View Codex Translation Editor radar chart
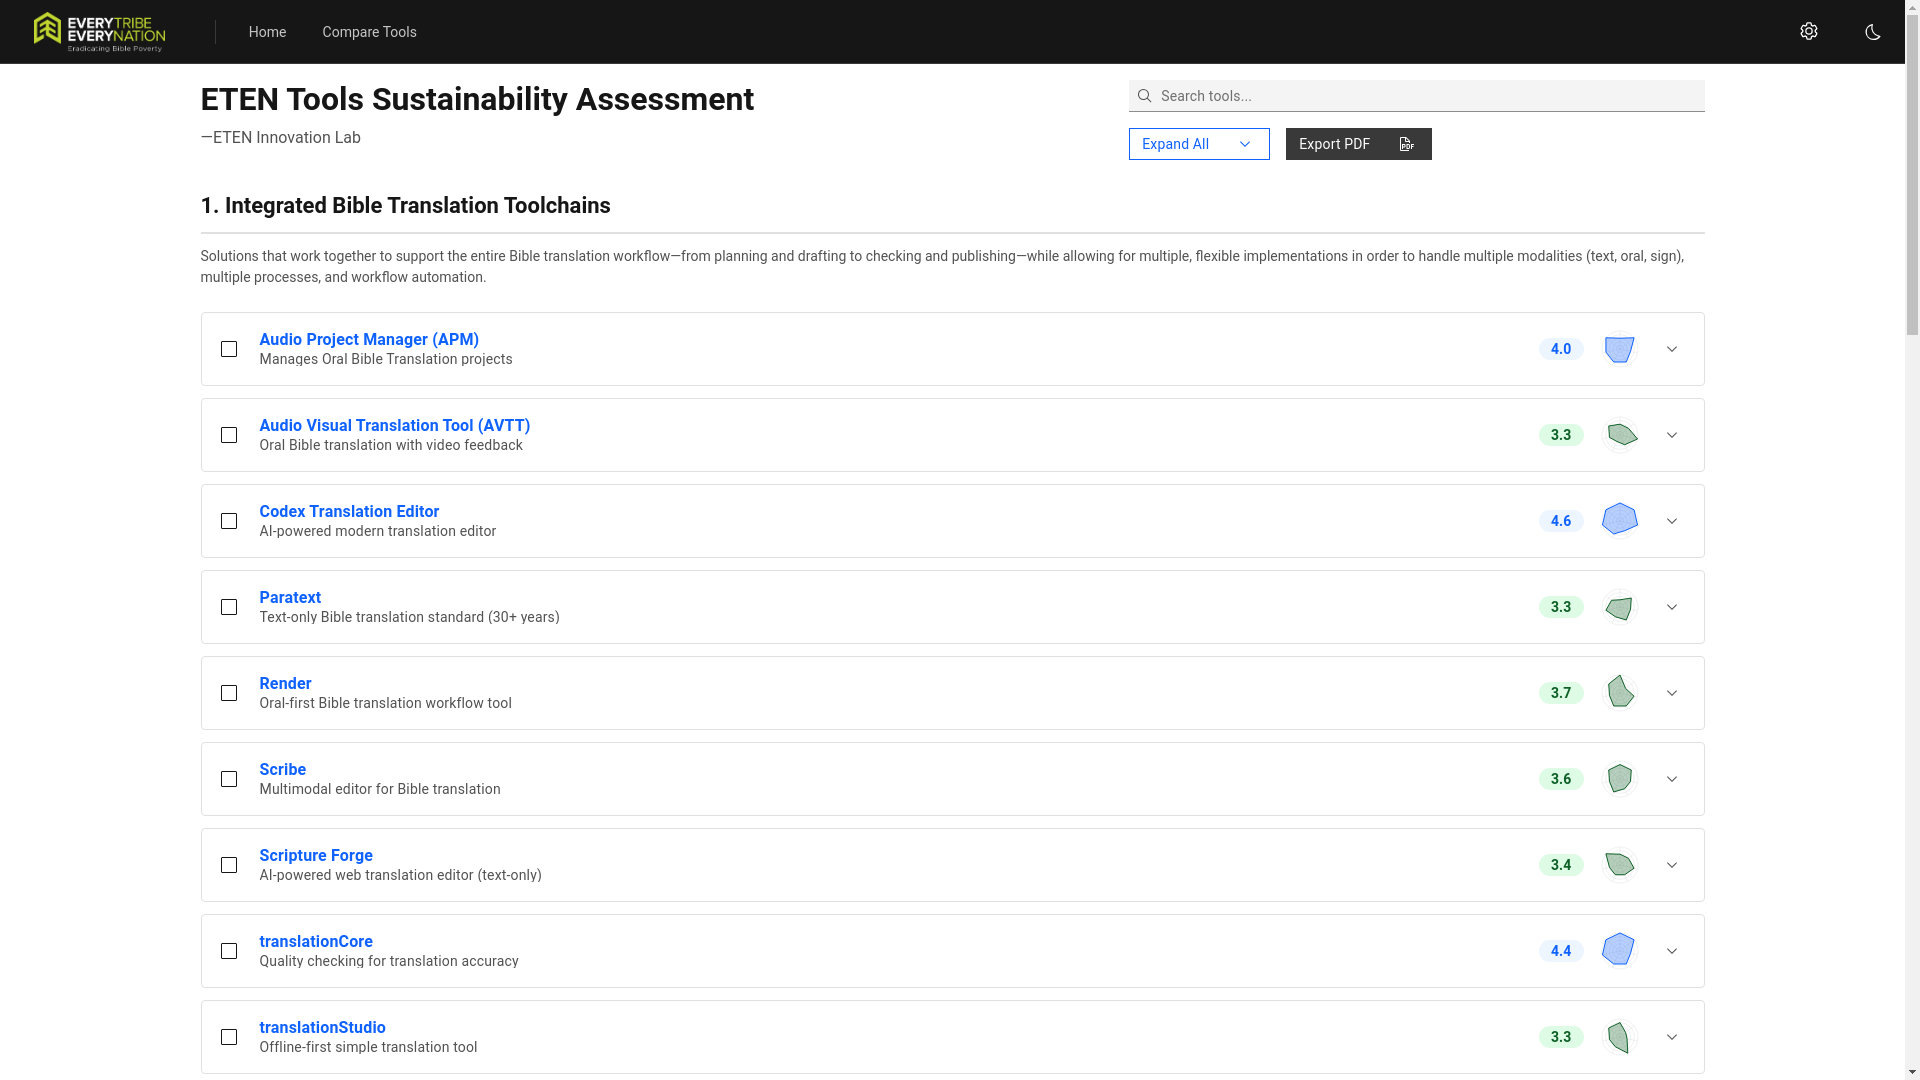 (1620, 521)
